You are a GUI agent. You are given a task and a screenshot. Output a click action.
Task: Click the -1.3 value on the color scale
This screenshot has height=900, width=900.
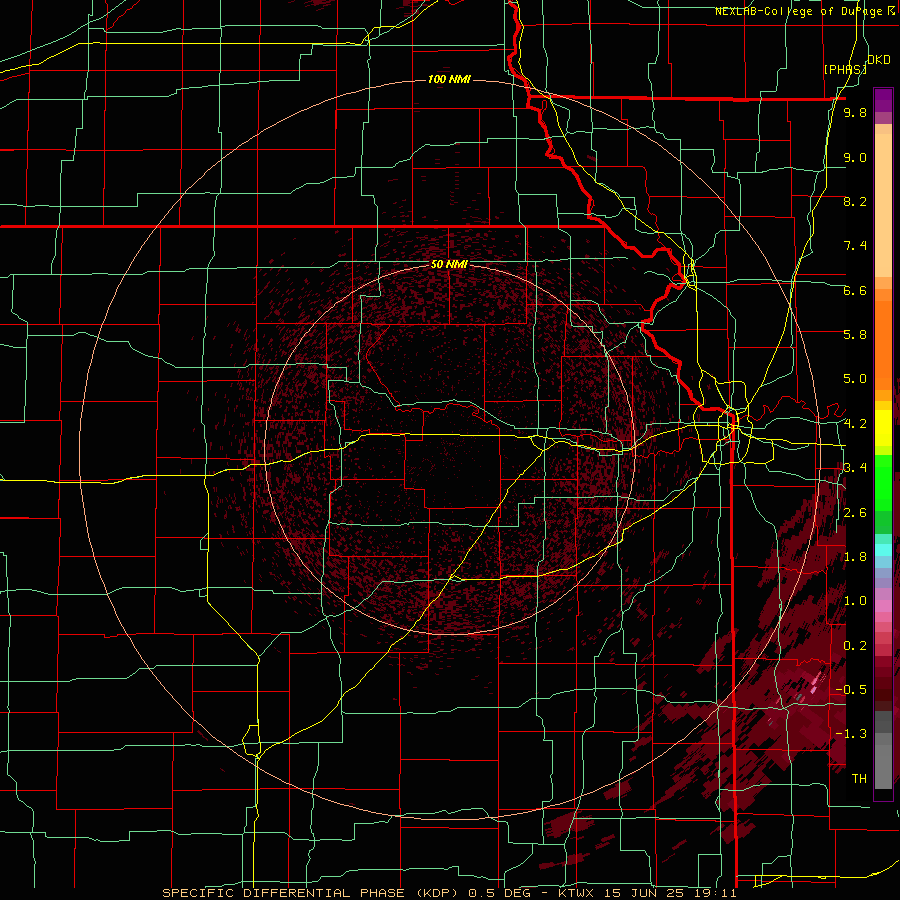coord(851,734)
